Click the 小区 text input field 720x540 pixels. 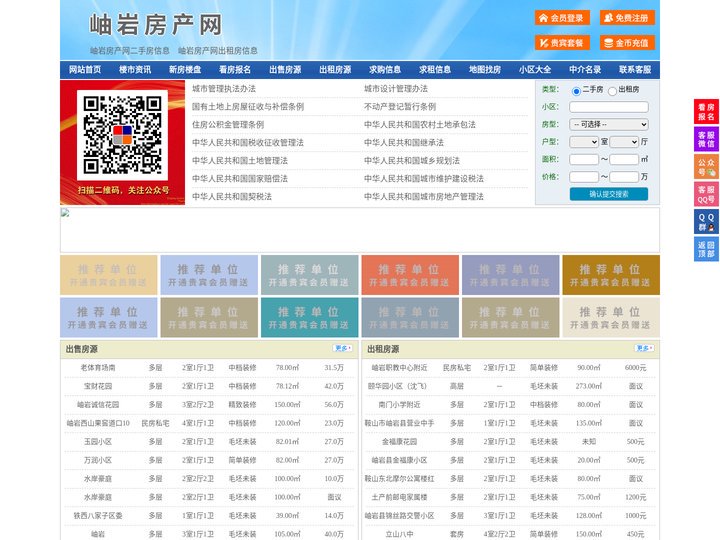(609, 107)
